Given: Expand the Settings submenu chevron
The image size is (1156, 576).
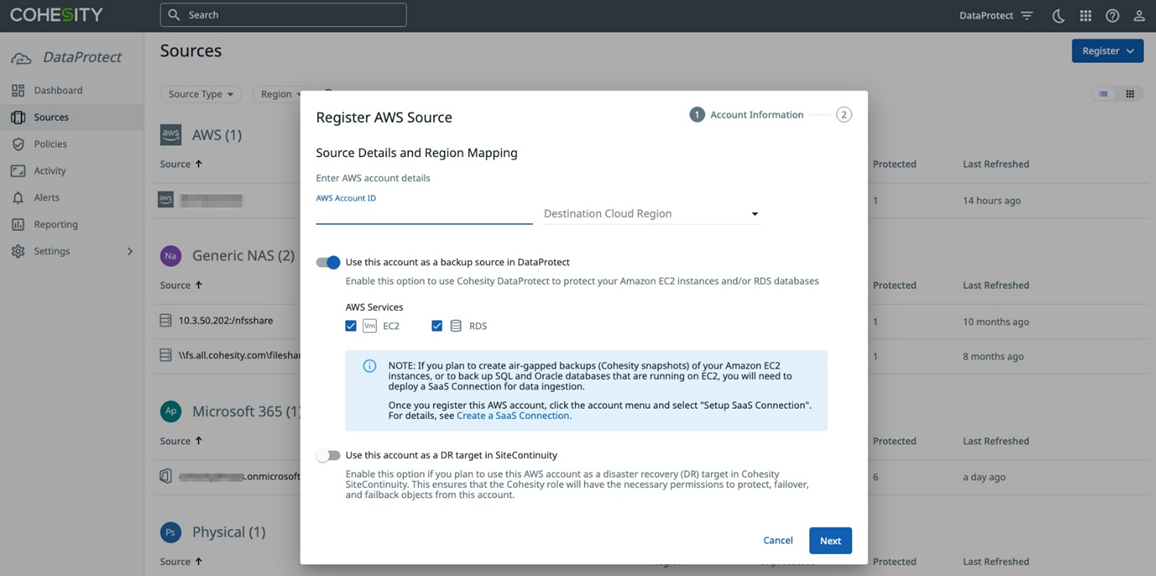Looking at the screenshot, I should (130, 251).
